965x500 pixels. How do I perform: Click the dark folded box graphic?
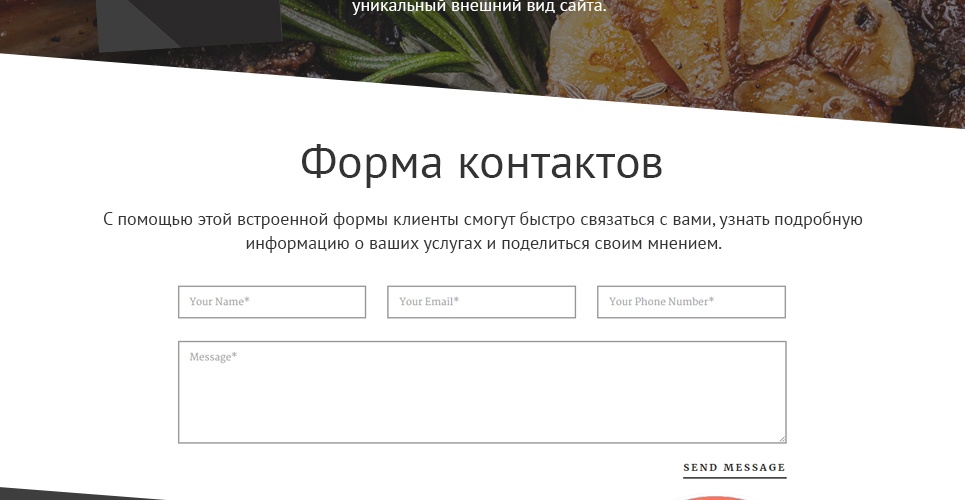[x=188, y=23]
